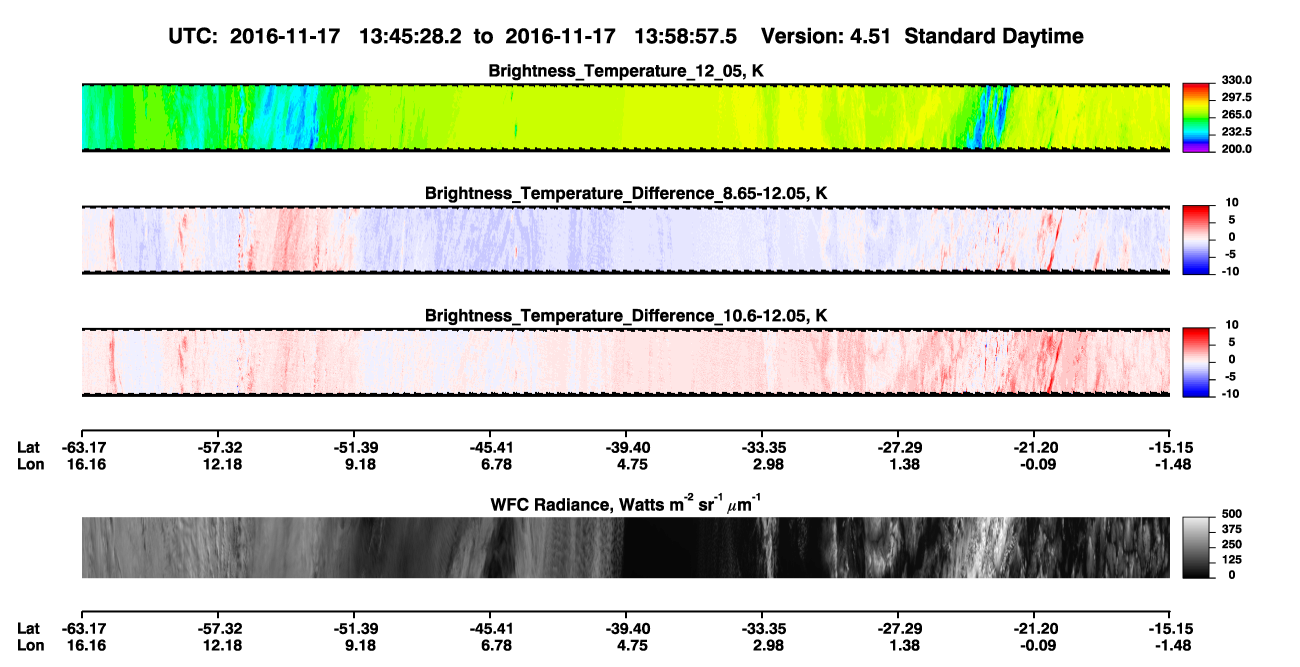Click latitude "-57.32" on axis above WFC title
The width and height of the screenshot is (1300, 667).
tap(221, 447)
